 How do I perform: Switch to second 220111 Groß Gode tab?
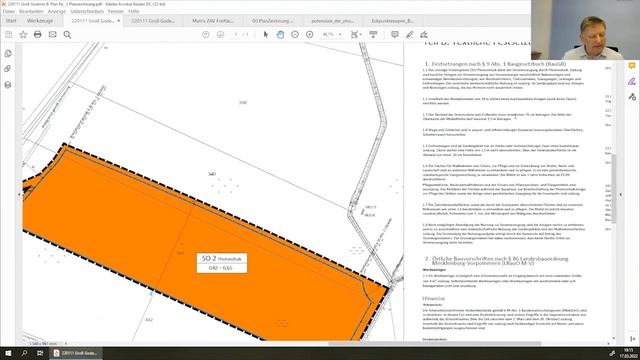tap(153, 21)
